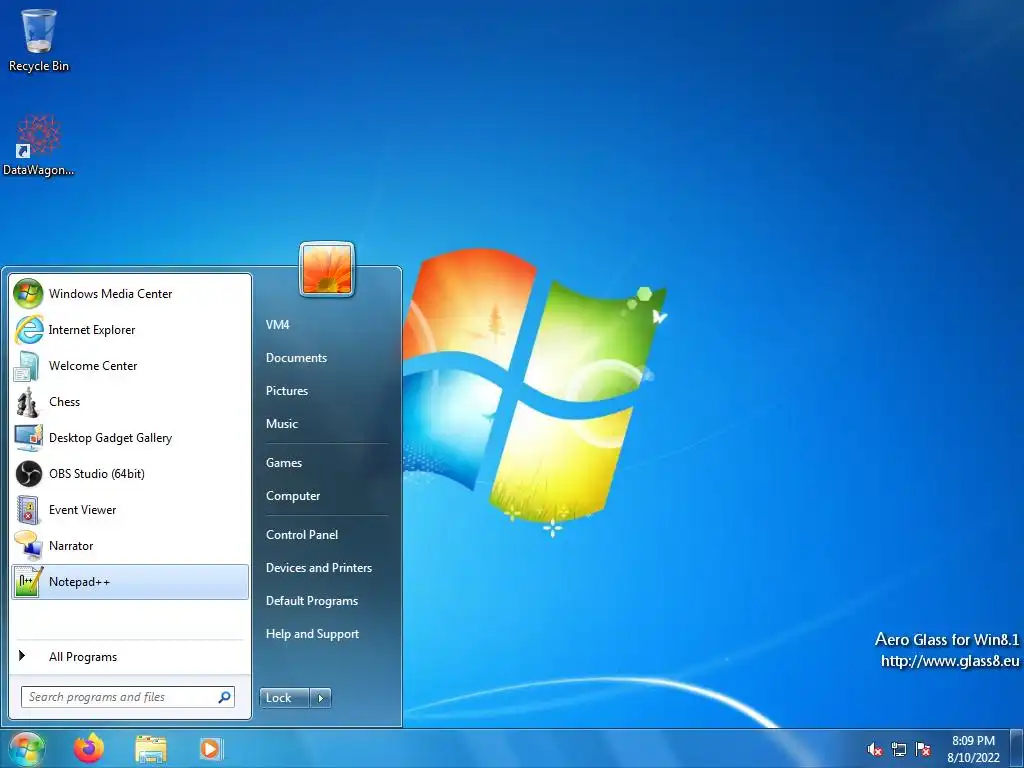Viewport: 1024px width, 768px height.
Task: Open Music from Start menu
Action: (281, 423)
